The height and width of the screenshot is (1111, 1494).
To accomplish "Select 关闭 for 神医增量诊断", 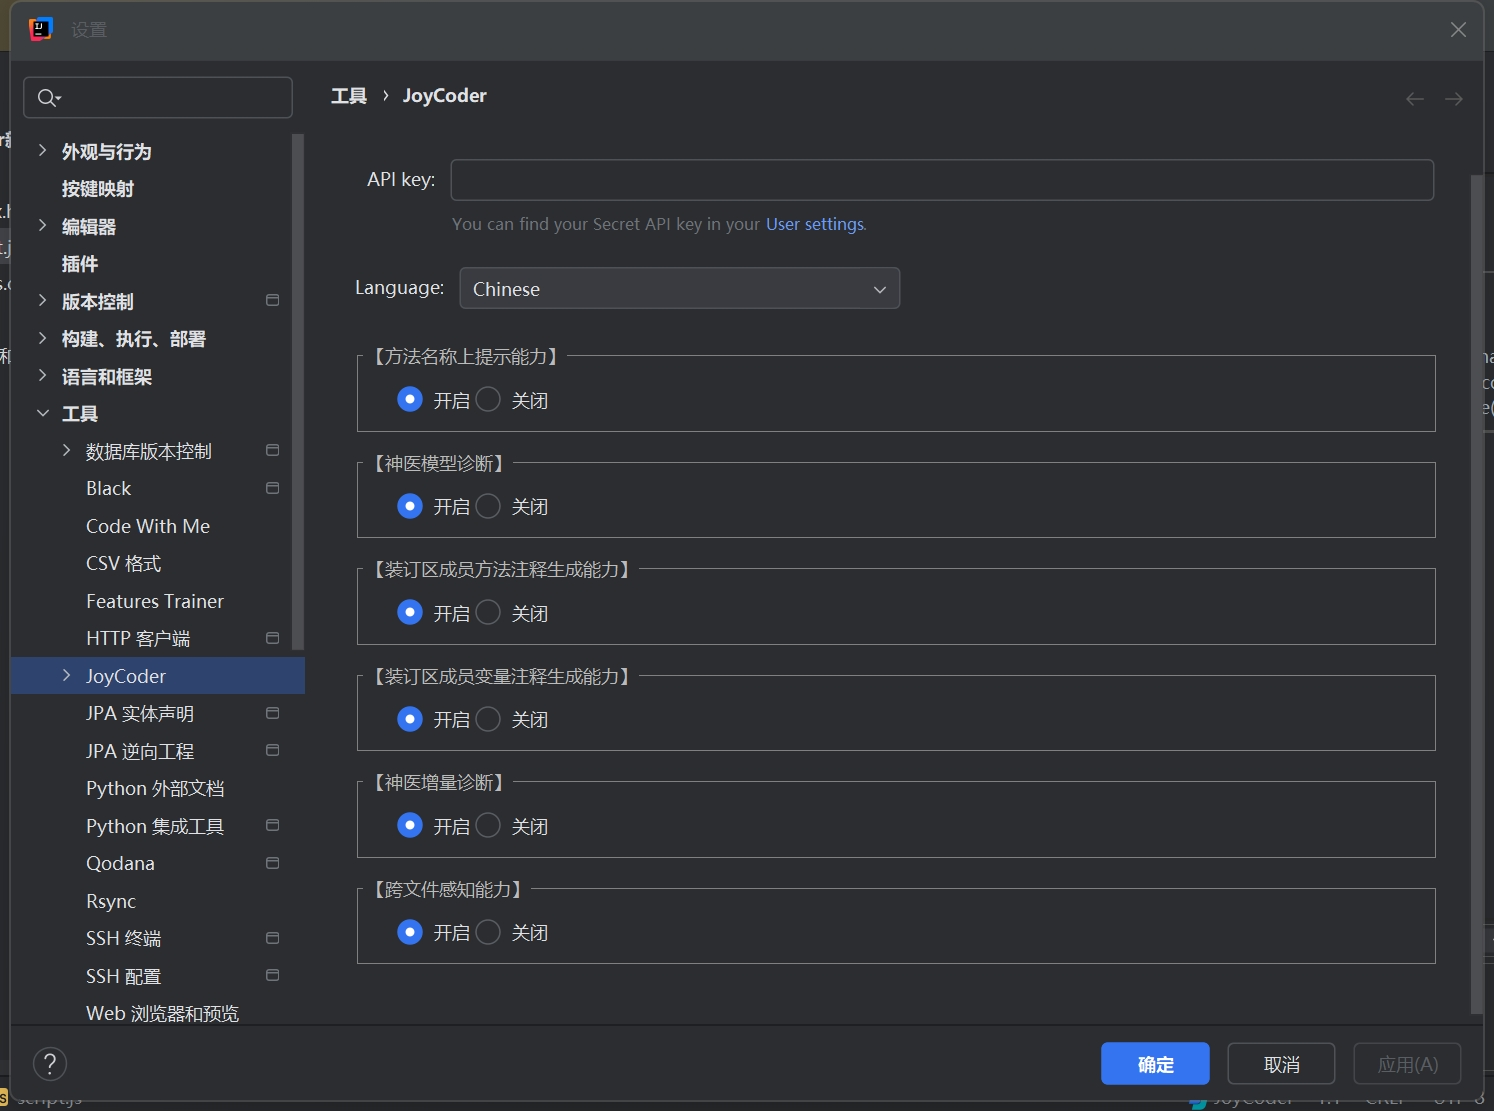I will (x=488, y=826).
